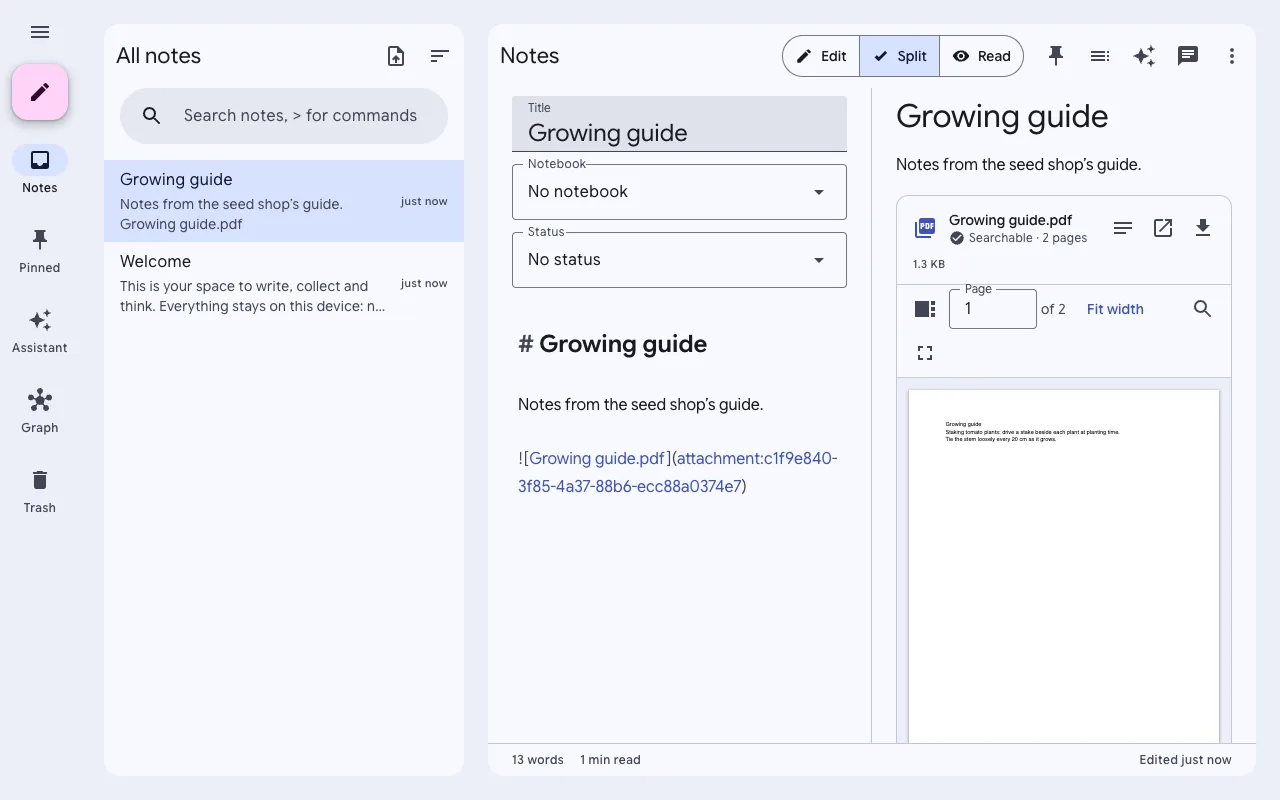Expand the Status dropdown
Image resolution: width=1280 pixels, height=800 pixels.
click(679, 259)
